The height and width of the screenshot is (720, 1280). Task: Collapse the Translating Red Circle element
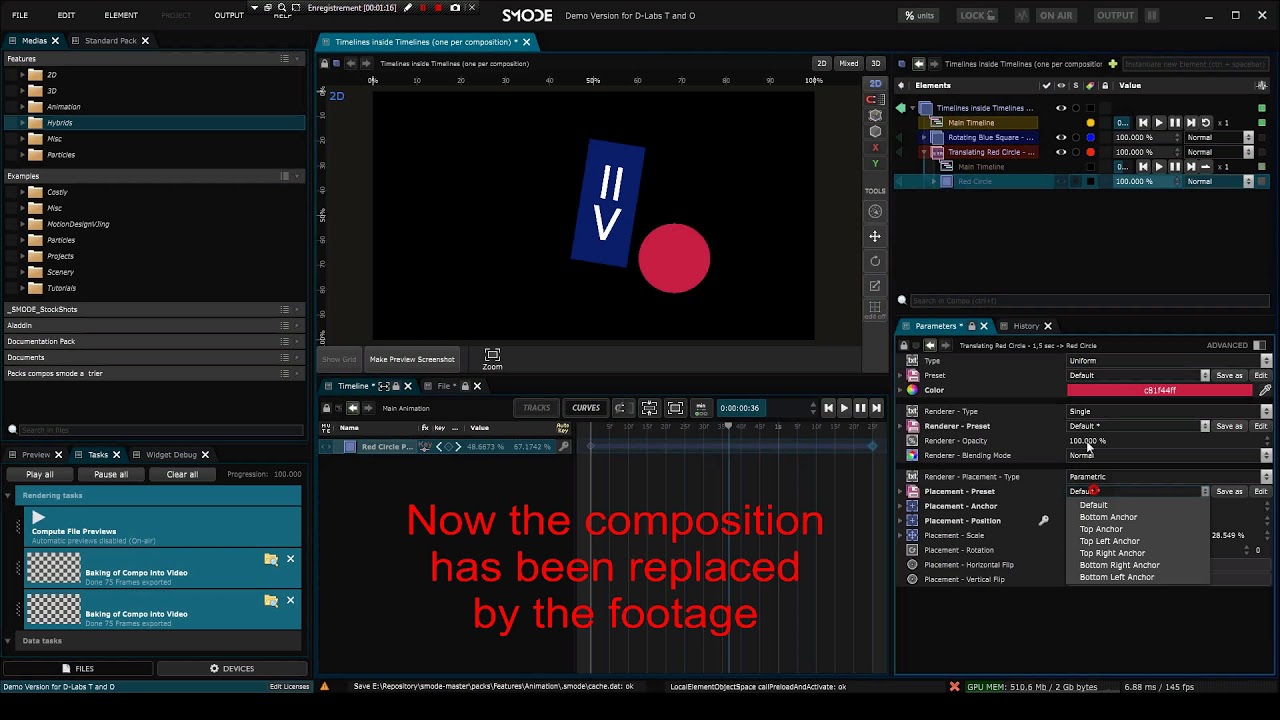click(924, 152)
